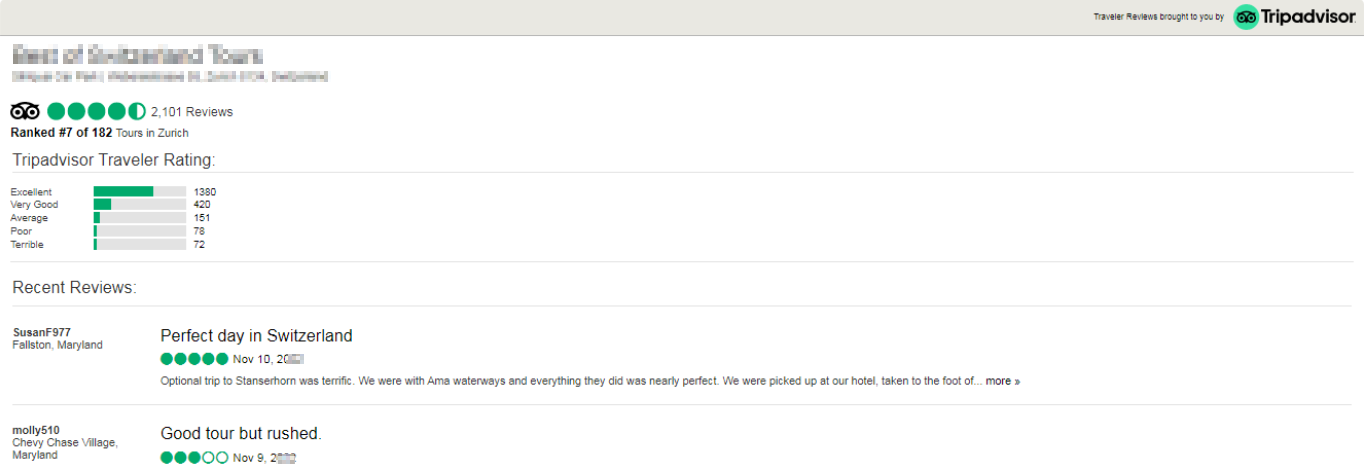The width and height of the screenshot is (1364, 470).
Task: Click the Average rating bar
Action: 139,218
